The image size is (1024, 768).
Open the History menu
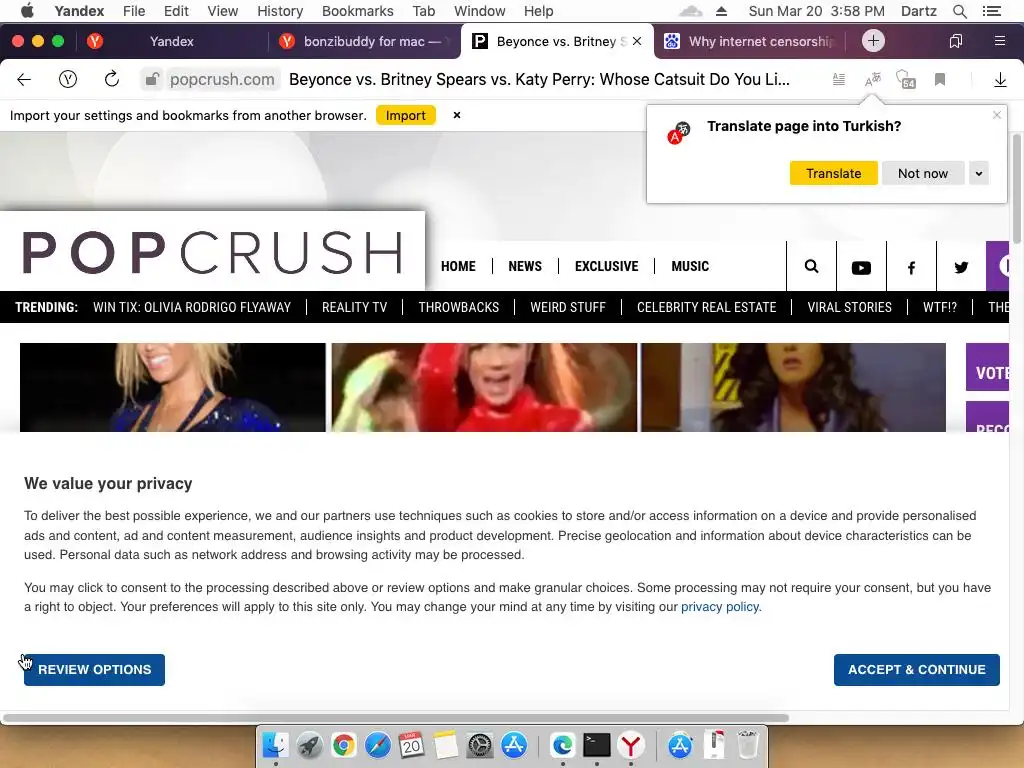tap(280, 11)
